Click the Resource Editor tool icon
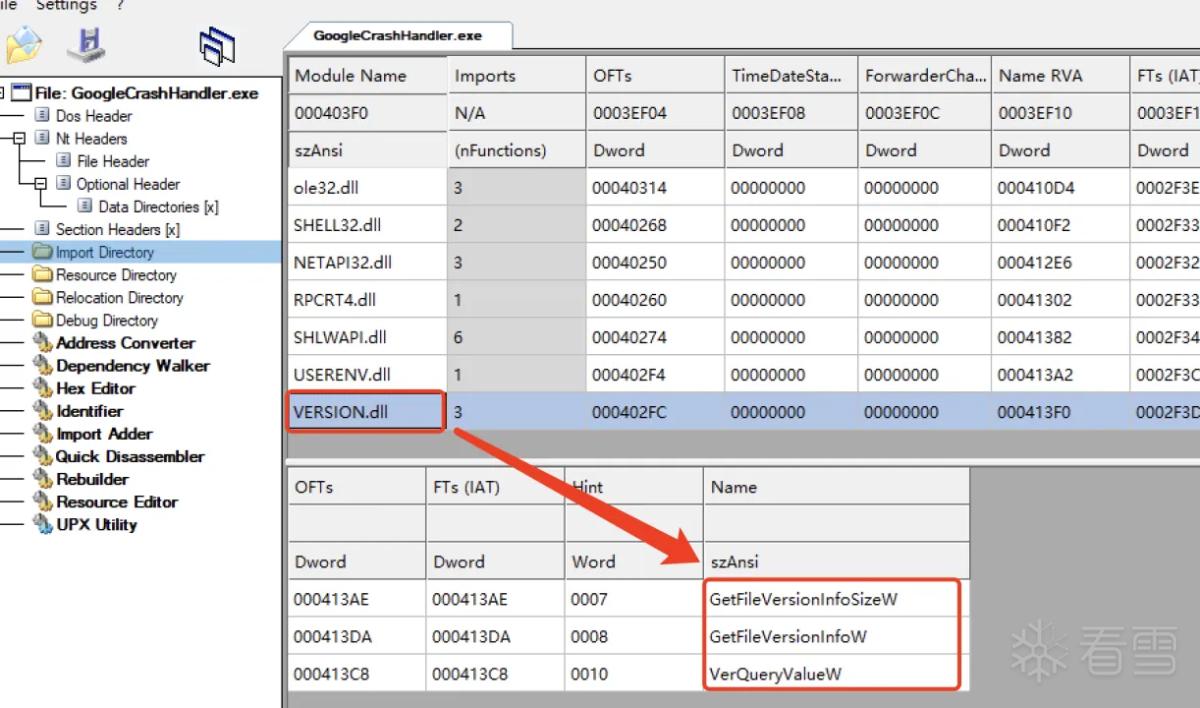Screen dimensions: 1200x708 tap(42, 502)
